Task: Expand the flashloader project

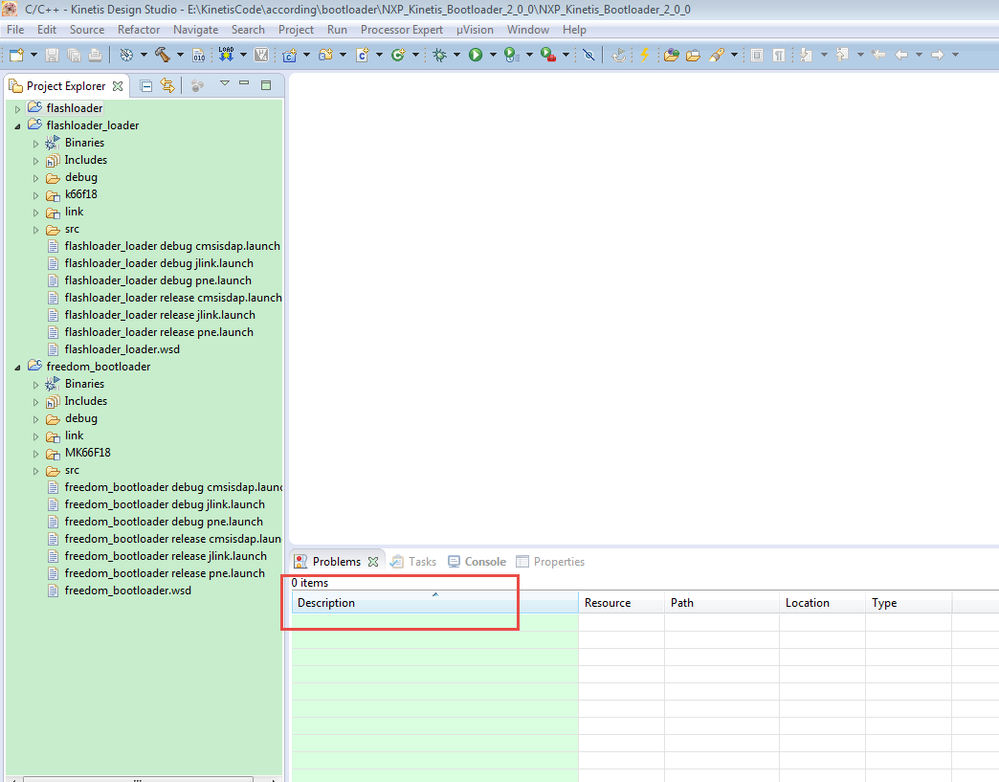Action: coord(18,109)
